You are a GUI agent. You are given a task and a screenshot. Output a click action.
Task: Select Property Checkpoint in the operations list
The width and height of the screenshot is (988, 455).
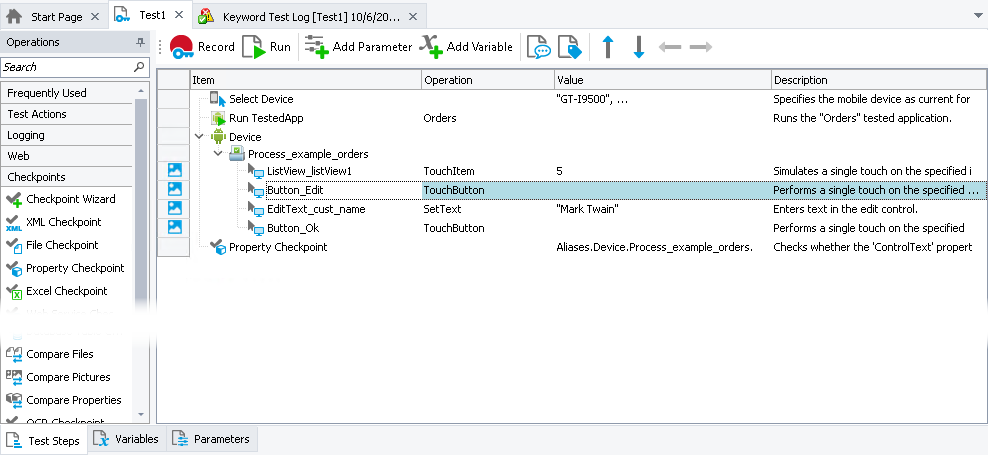point(75,268)
